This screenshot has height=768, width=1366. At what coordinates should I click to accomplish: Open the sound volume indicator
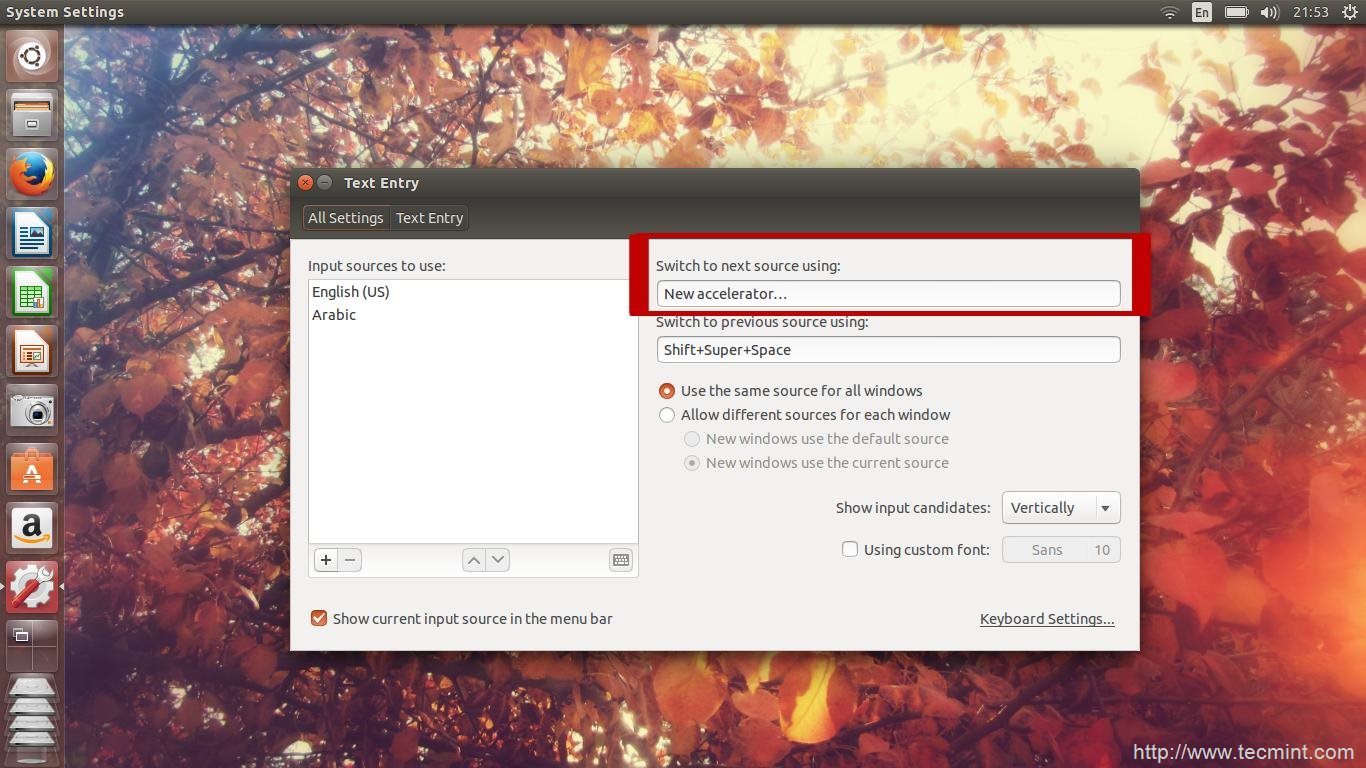(x=1270, y=12)
